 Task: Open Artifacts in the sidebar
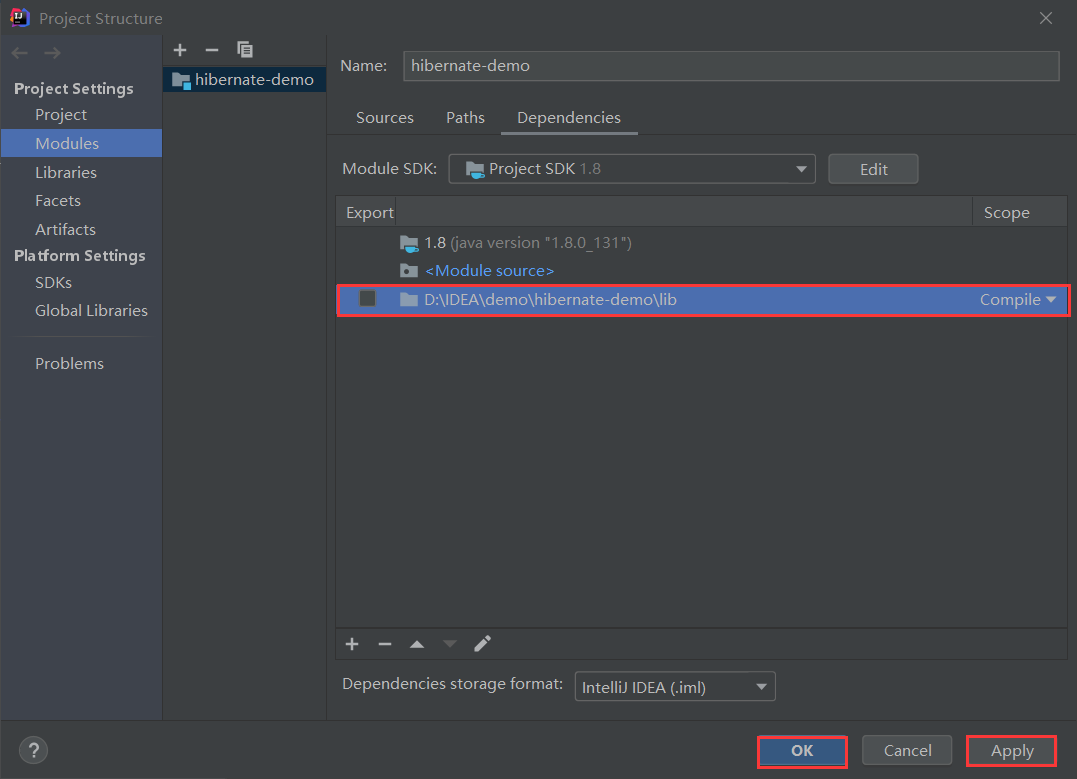[x=65, y=229]
